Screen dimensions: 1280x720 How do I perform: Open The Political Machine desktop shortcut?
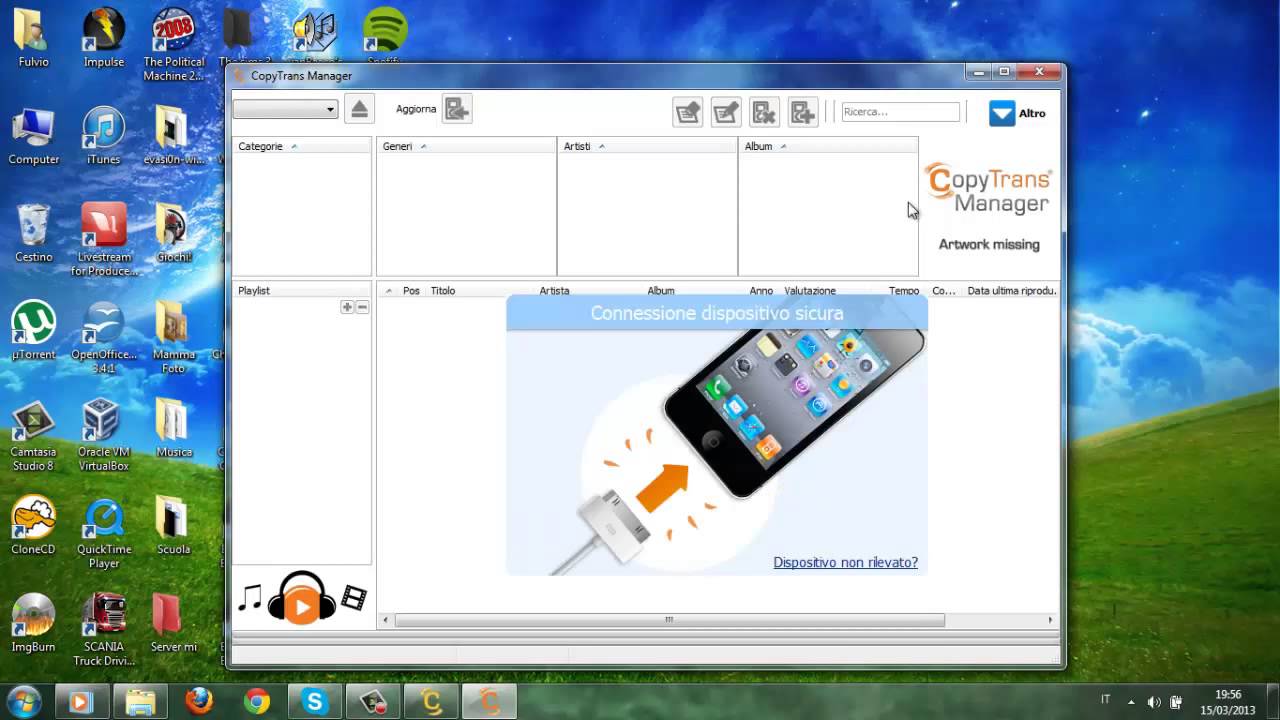tap(173, 44)
